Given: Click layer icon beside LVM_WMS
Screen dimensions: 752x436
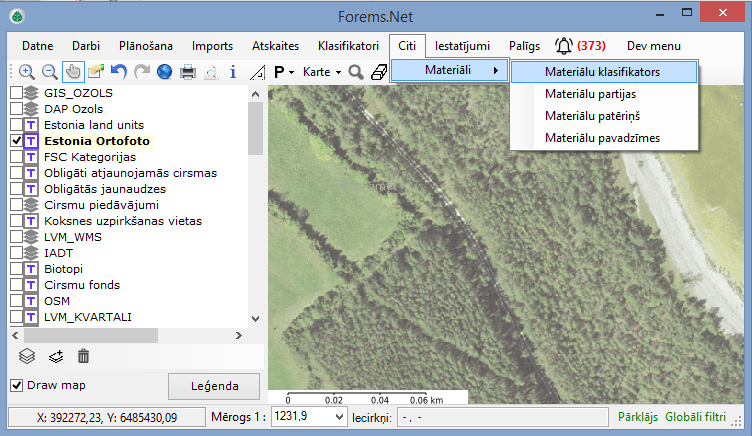Looking at the screenshot, I should 31,237.
